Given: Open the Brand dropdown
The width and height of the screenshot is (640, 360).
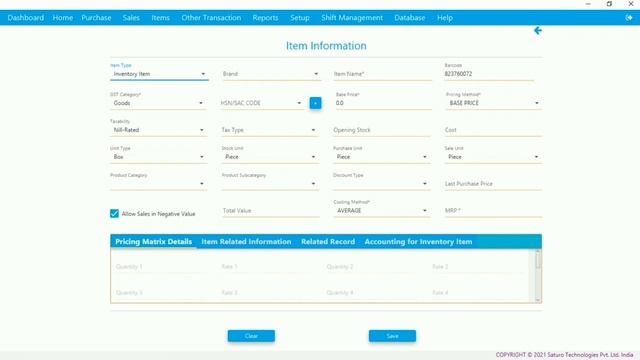Looking at the screenshot, I should (x=271, y=74).
